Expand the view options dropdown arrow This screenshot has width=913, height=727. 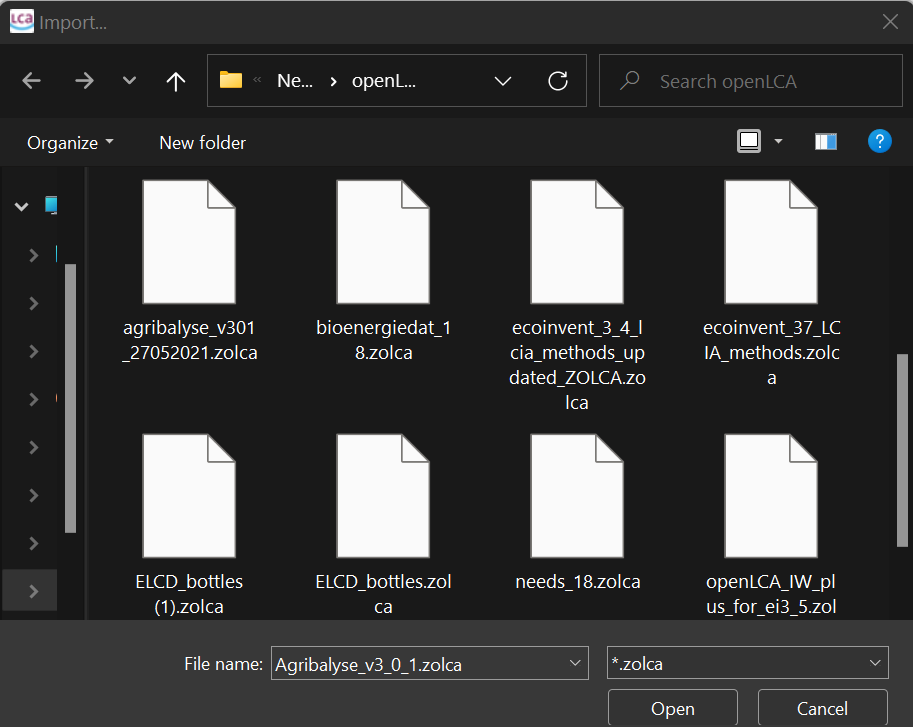[778, 142]
